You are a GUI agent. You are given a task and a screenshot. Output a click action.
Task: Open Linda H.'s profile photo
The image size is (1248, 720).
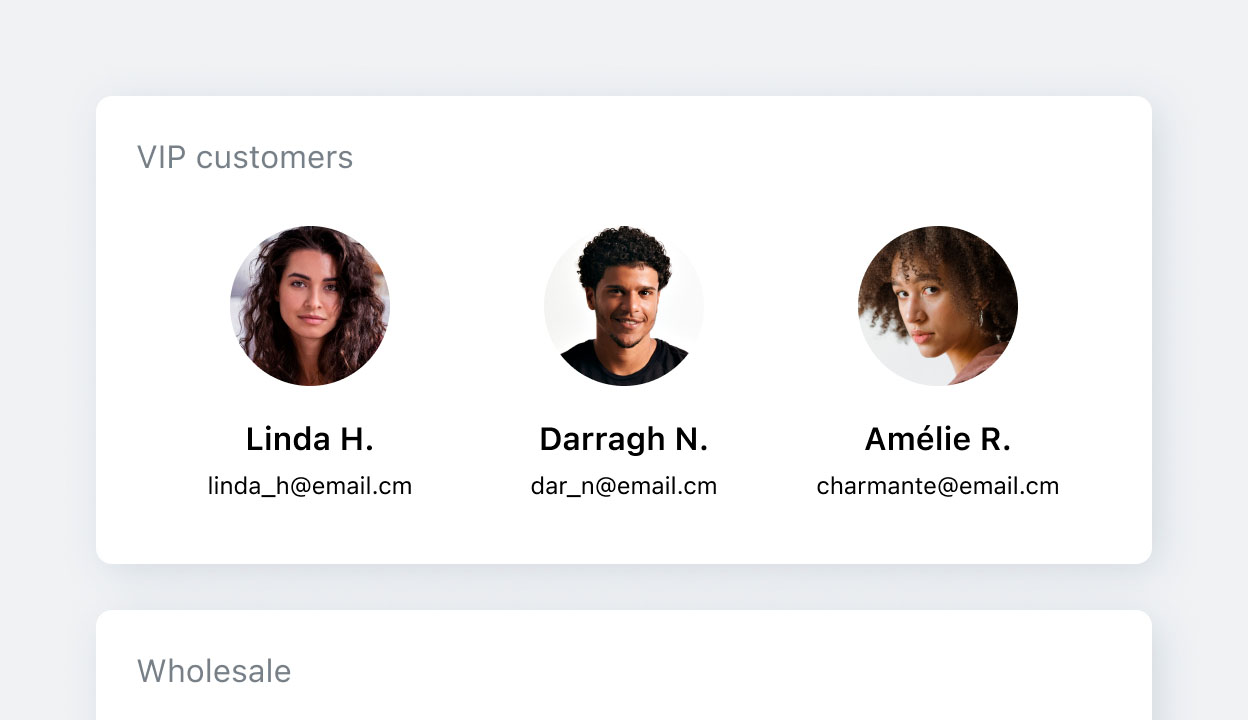(310, 306)
